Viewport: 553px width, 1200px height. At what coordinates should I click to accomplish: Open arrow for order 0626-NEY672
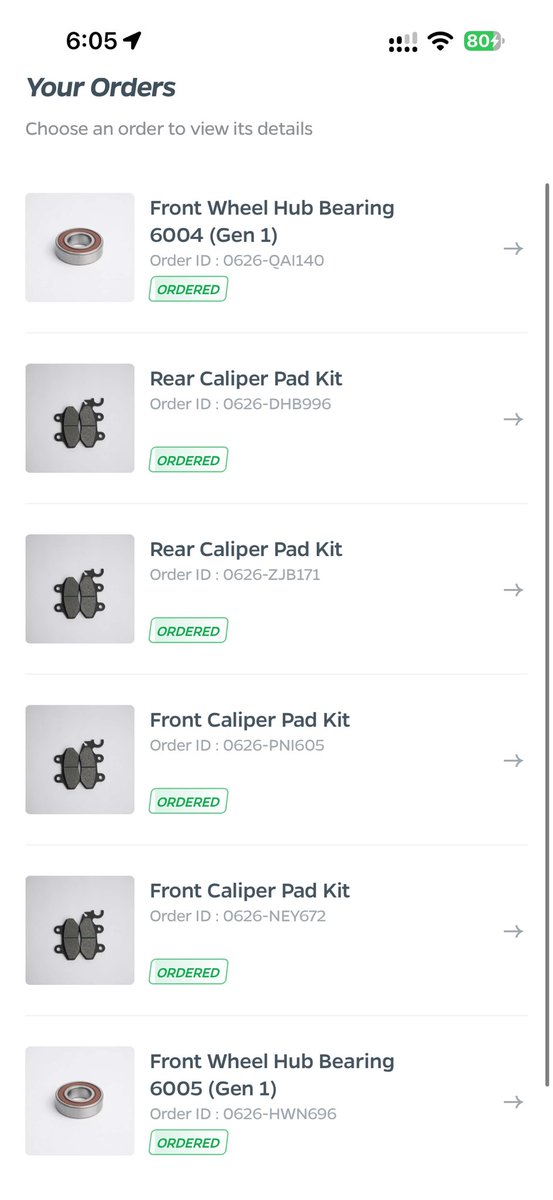point(513,931)
